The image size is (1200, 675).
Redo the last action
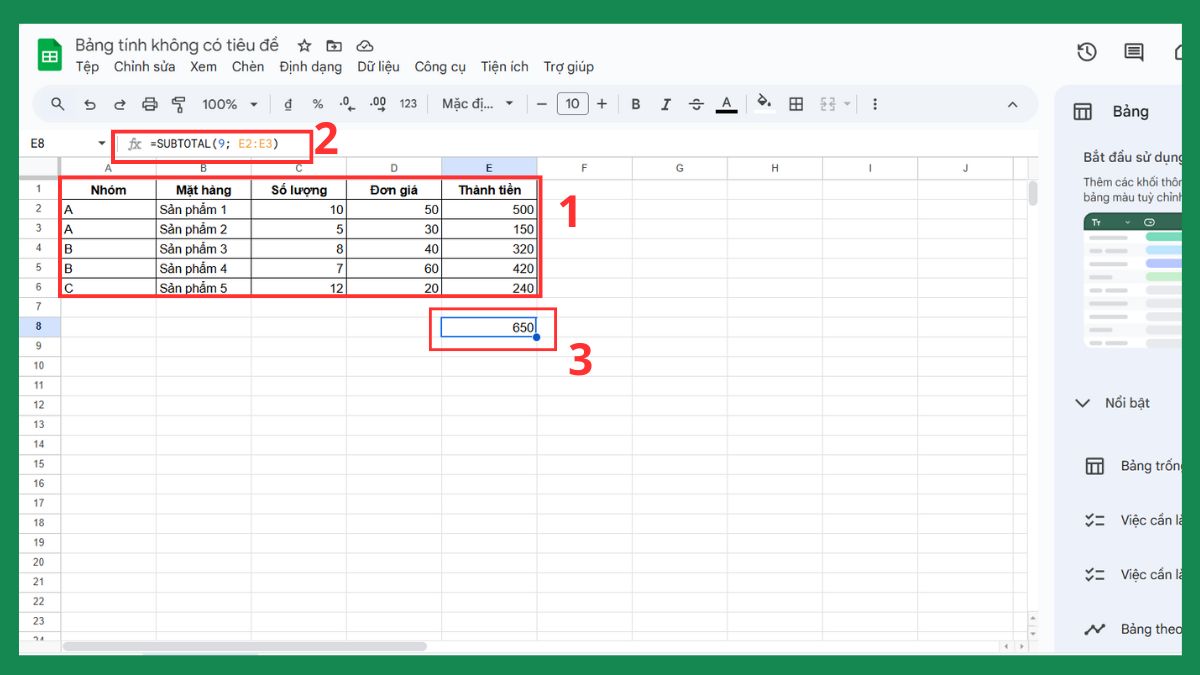[x=119, y=103]
